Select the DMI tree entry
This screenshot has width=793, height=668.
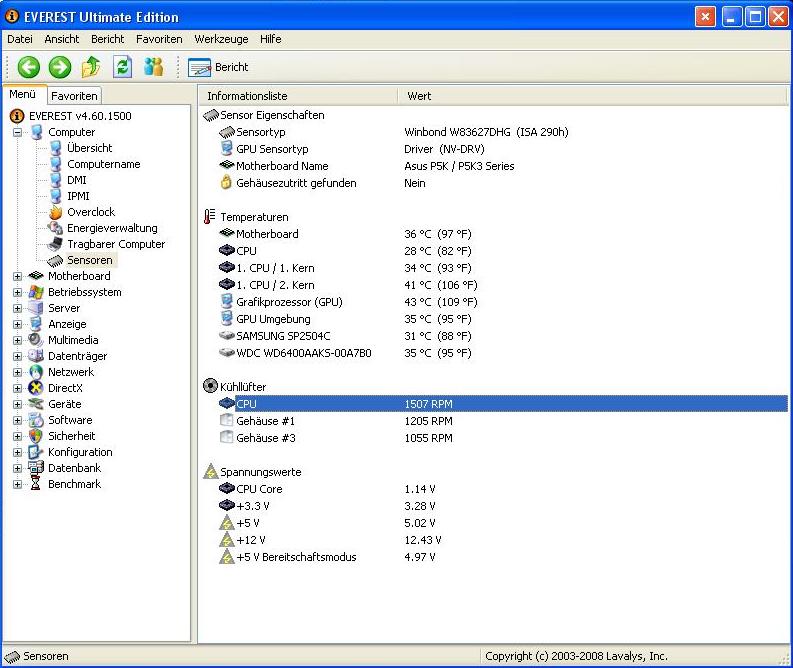(76, 180)
